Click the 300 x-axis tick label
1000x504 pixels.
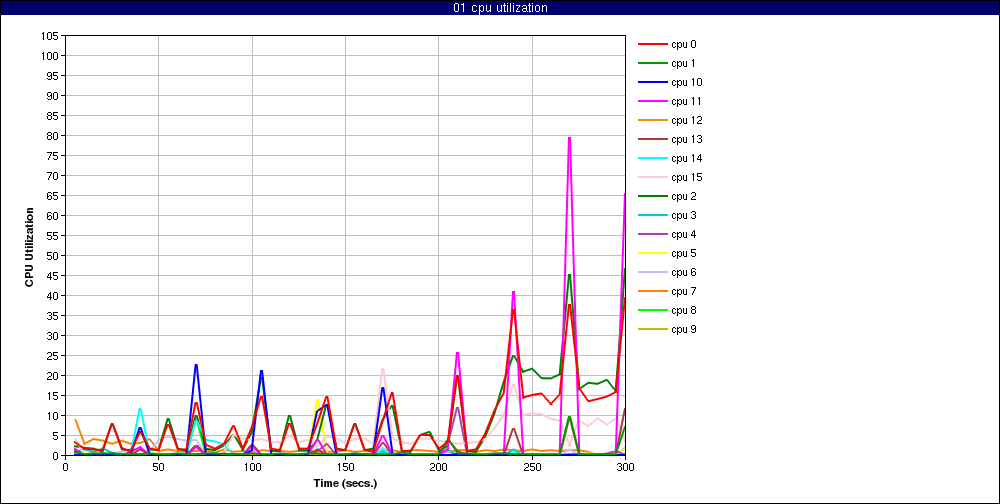click(x=625, y=467)
